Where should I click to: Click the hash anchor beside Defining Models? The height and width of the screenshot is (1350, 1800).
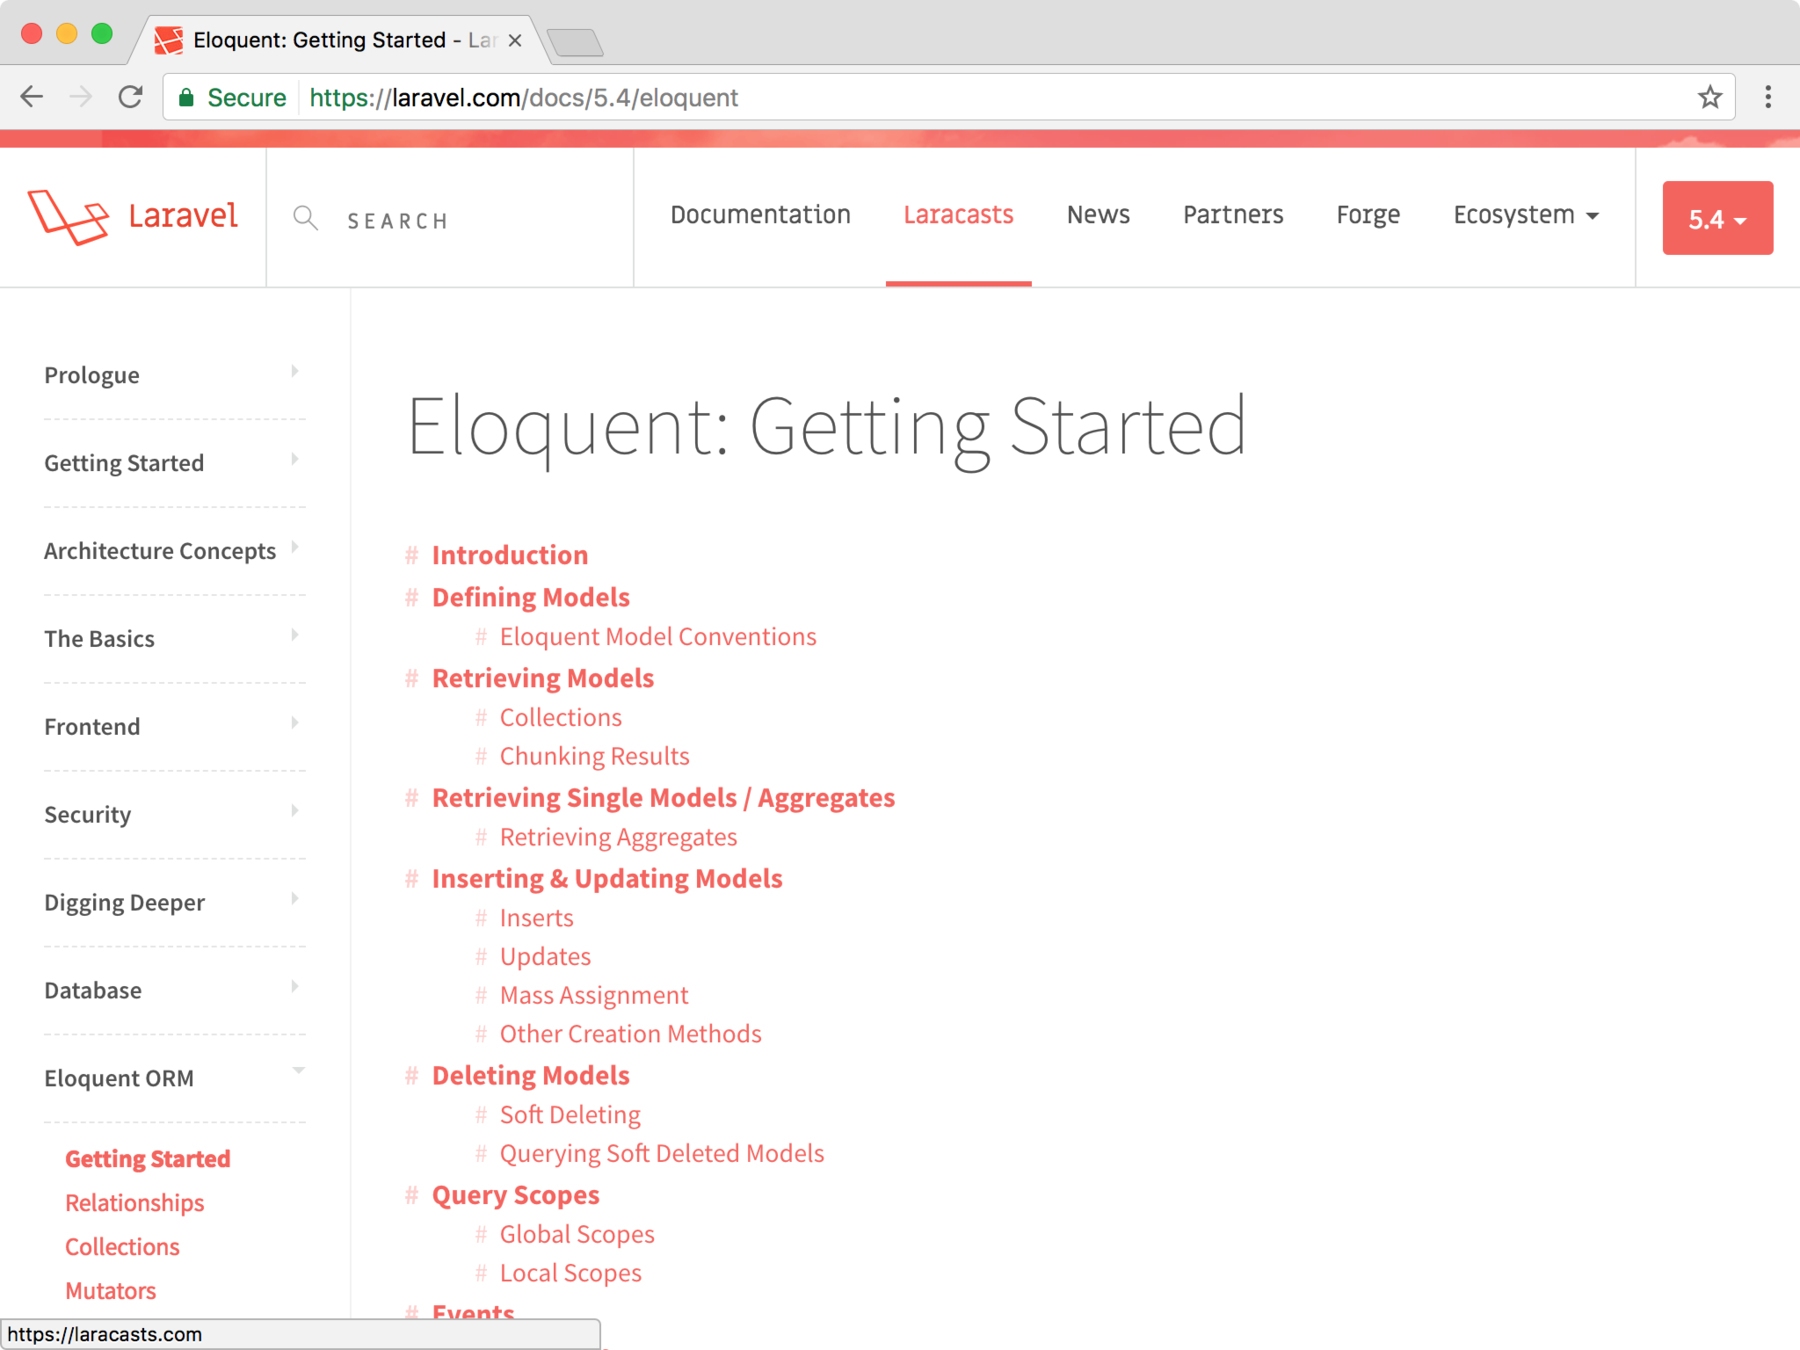point(411,597)
